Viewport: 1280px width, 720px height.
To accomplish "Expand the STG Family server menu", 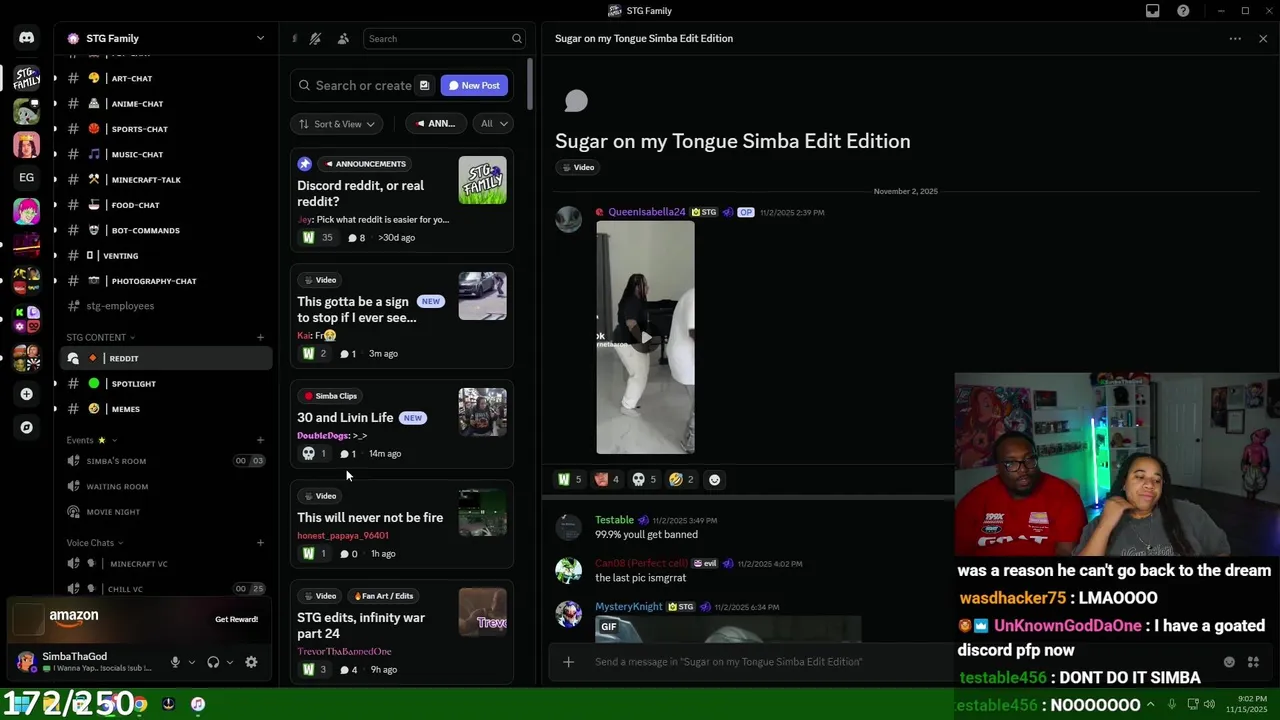I will 260,39.
